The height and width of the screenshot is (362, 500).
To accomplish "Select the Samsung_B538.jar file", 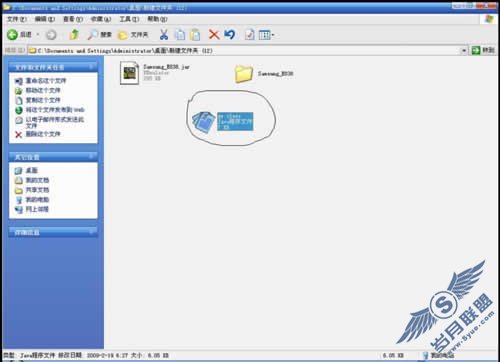I will click(155, 73).
